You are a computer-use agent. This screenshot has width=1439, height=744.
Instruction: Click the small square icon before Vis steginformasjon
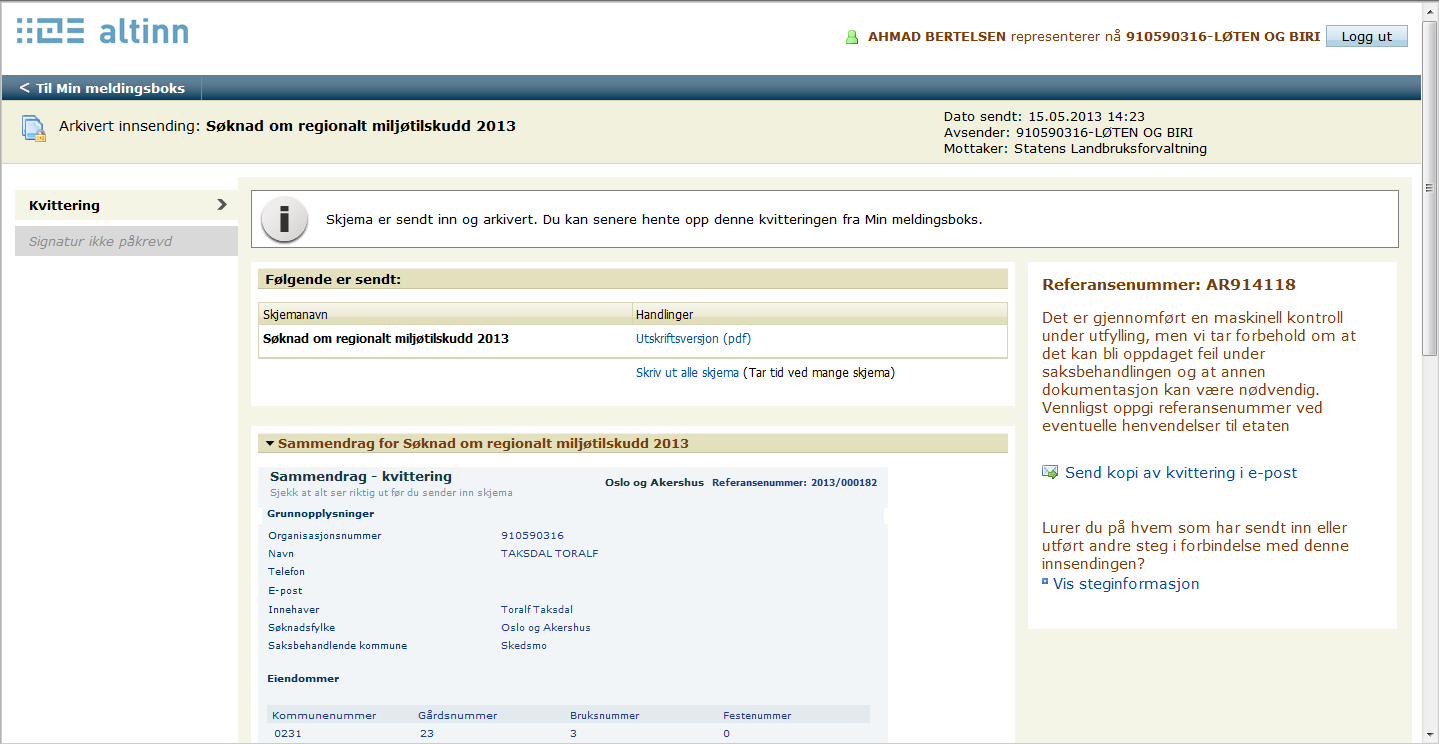coord(1045,581)
